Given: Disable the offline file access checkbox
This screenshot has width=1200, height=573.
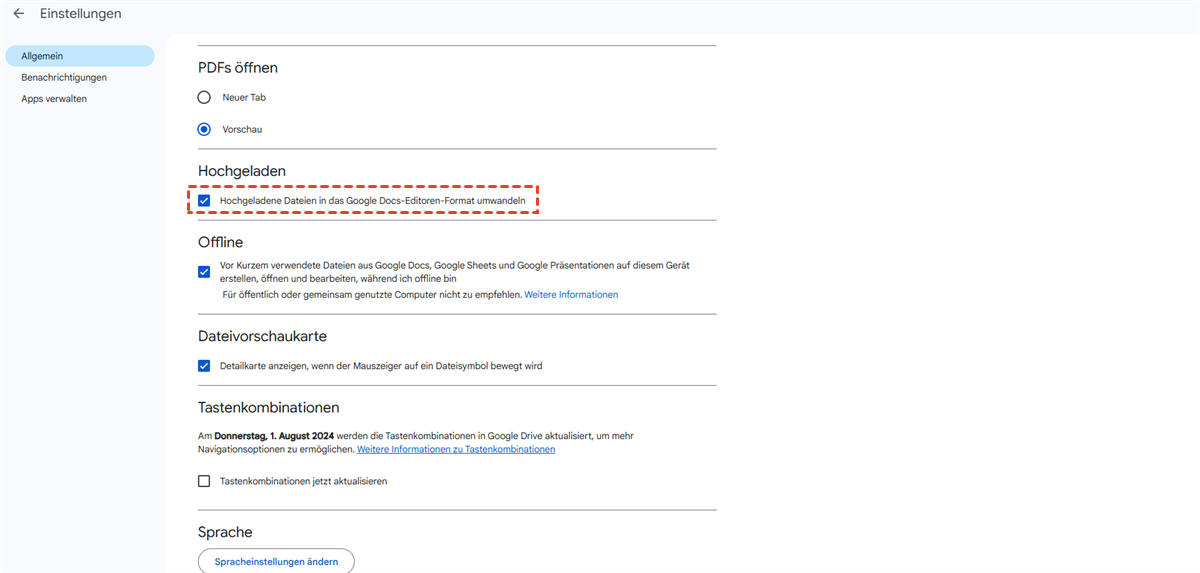Looking at the screenshot, I should click(204, 270).
